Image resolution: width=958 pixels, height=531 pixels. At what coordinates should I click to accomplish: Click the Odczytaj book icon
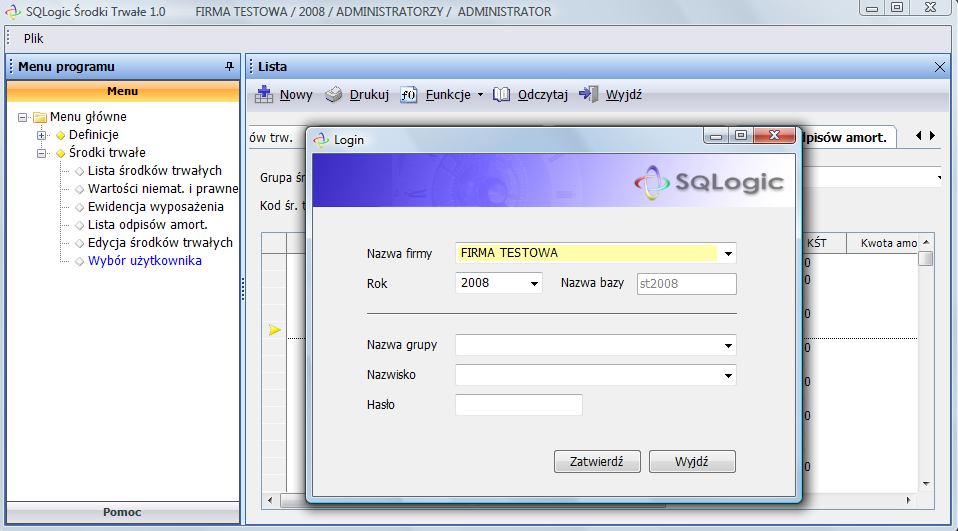(502, 95)
